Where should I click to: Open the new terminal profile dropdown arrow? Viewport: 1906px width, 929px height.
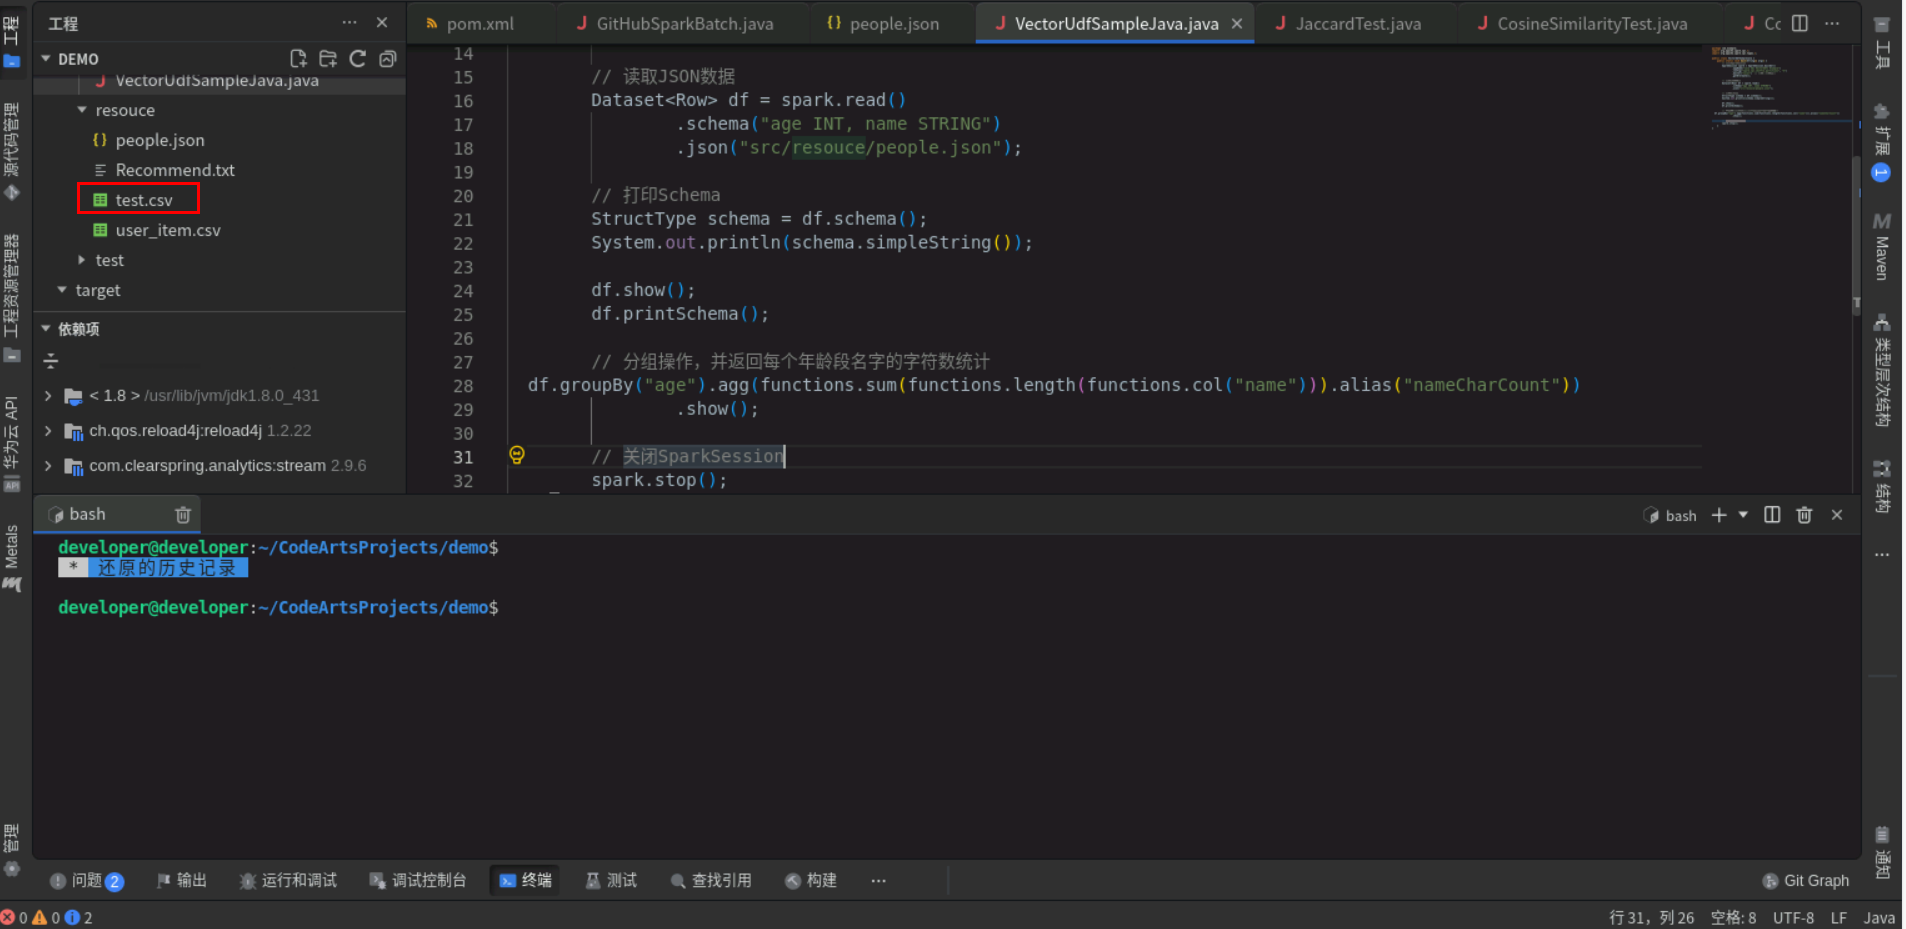point(1743,515)
